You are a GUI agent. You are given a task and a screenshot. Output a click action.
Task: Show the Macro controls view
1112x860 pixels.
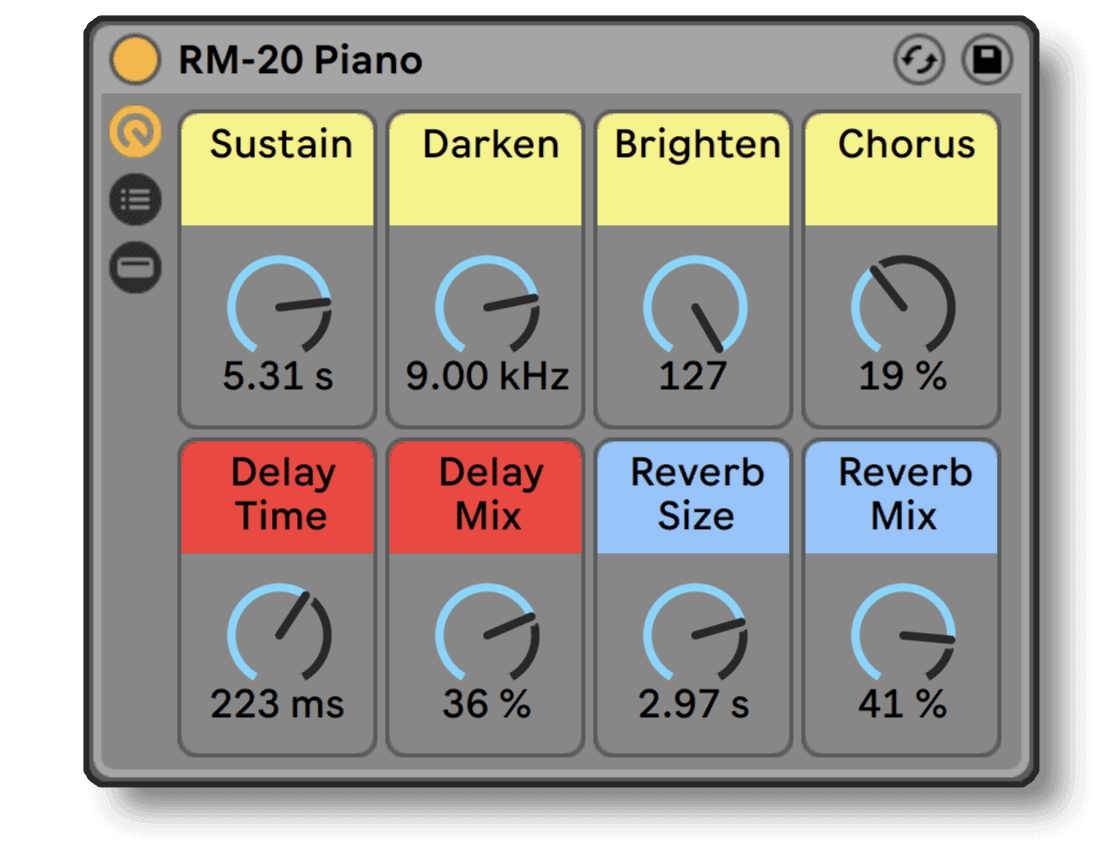click(x=135, y=133)
